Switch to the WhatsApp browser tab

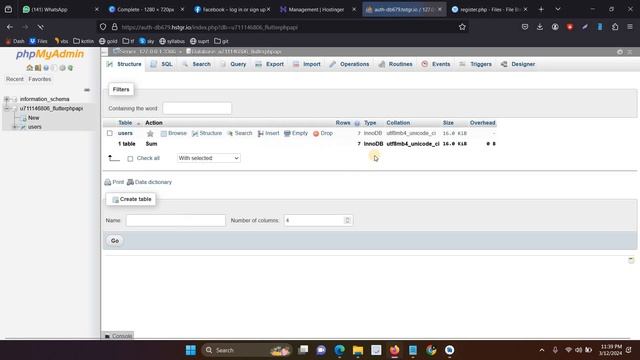click(x=61, y=9)
